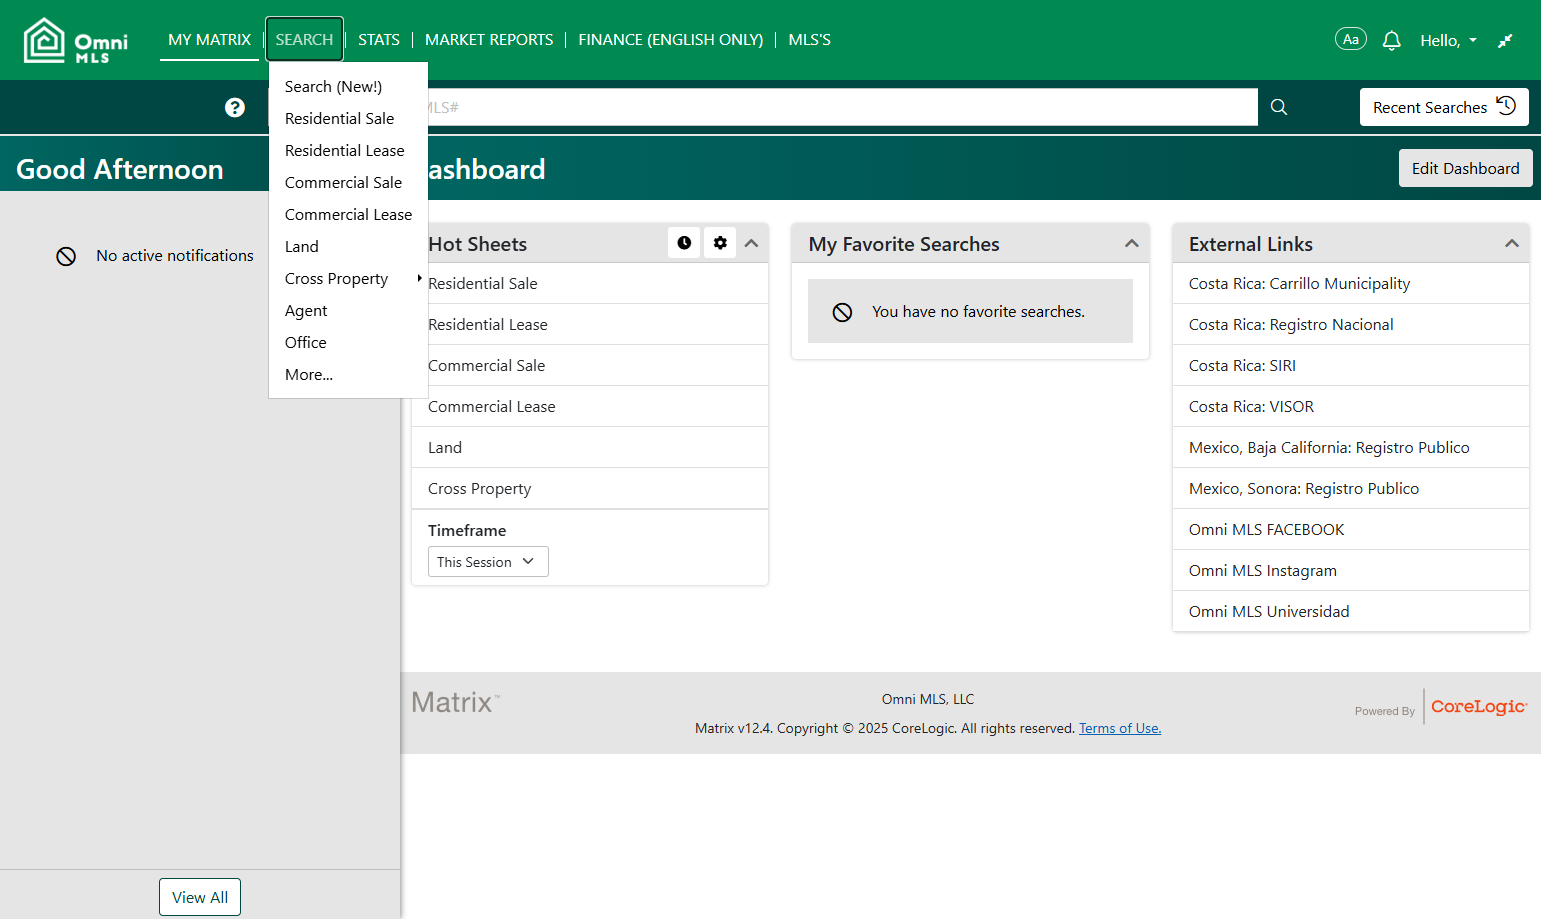Open the Hello user account dropdown
This screenshot has width=1541, height=919.
coord(1449,40)
